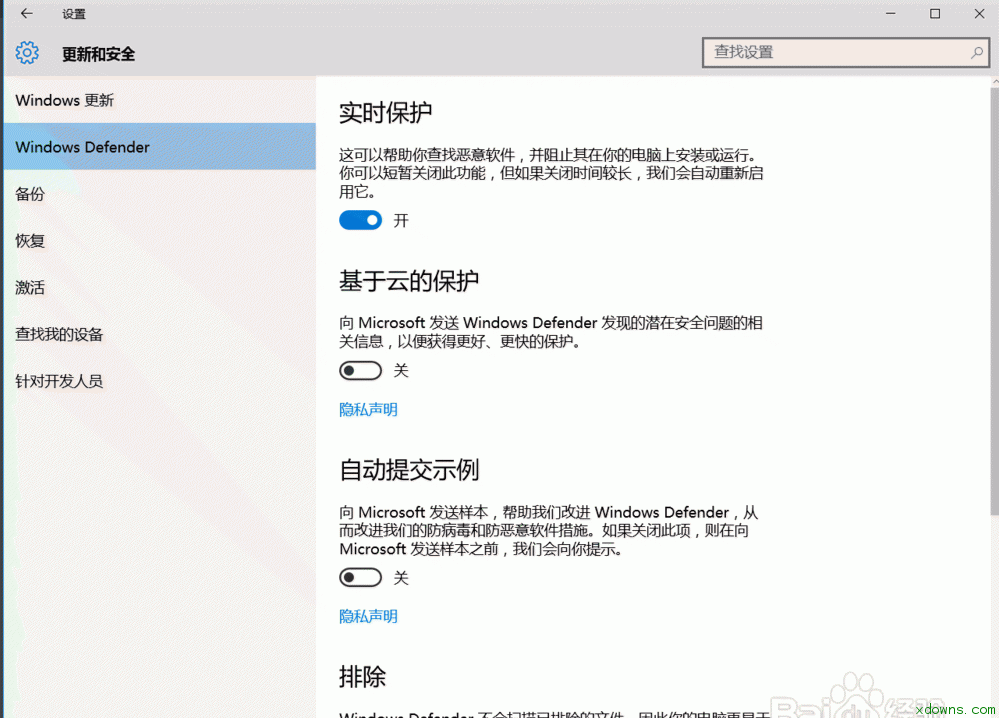
Task: Open 查找我的设备 in the sidebar
Action: pyautogui.click(x=159, y=334)
